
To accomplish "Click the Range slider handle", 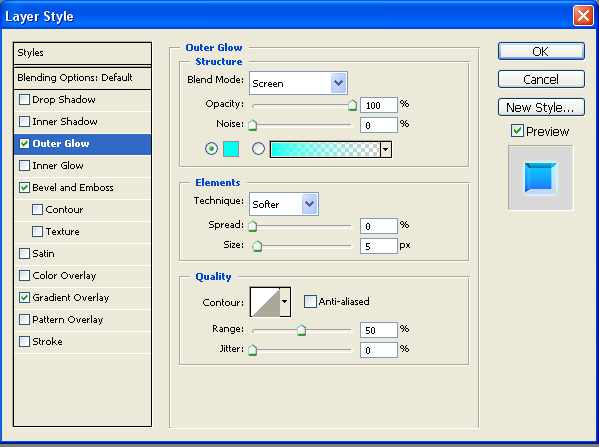I will click(301, 330).
